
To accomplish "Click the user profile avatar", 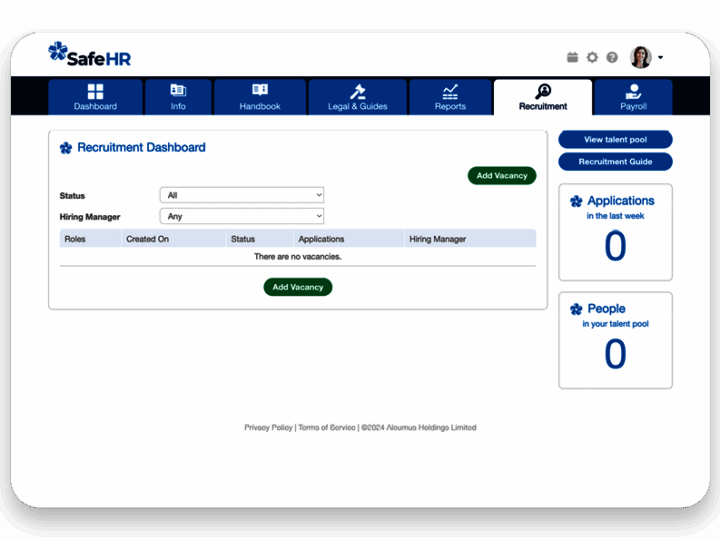I will (x=641, y=57).
